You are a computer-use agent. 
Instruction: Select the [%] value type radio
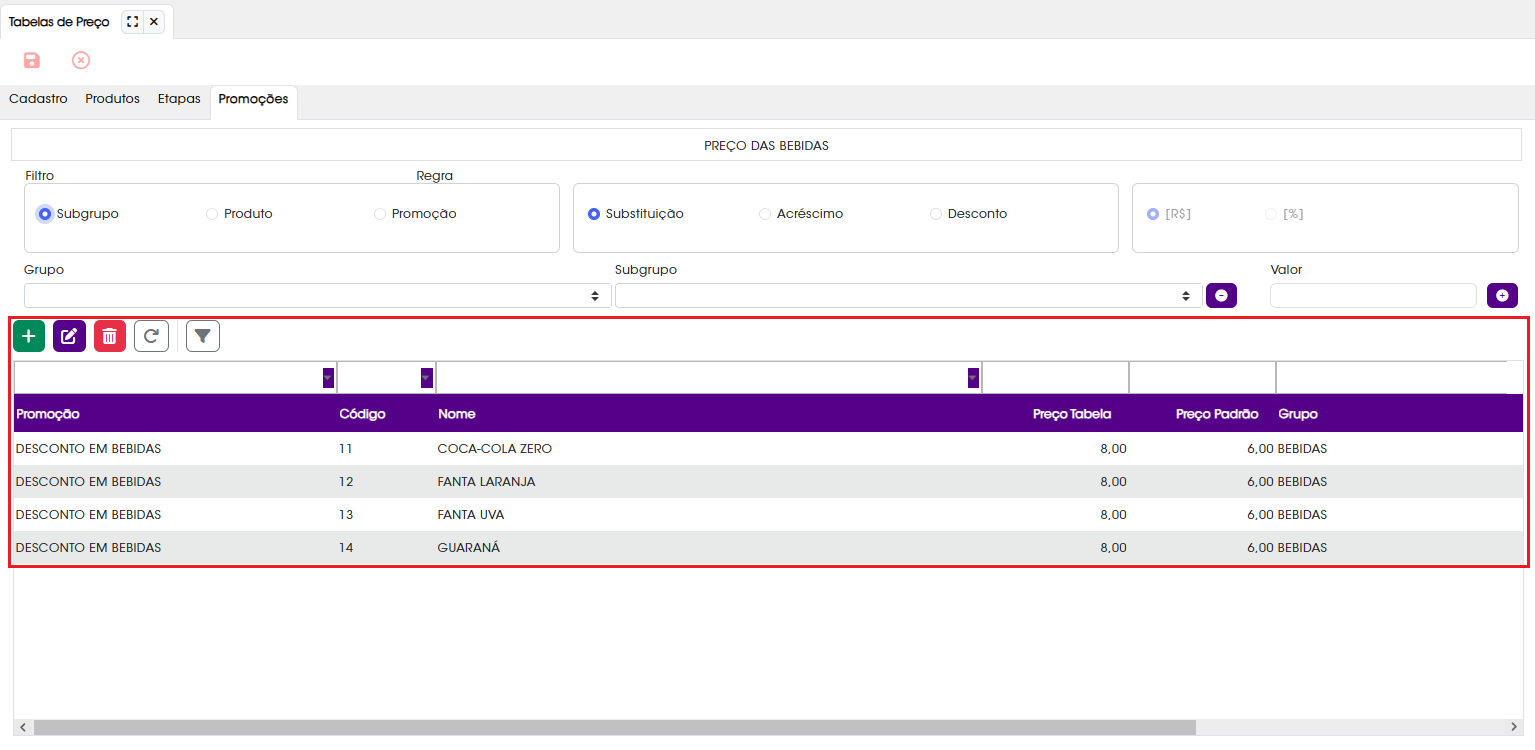pyautogui.click(x=1271, y=214)
